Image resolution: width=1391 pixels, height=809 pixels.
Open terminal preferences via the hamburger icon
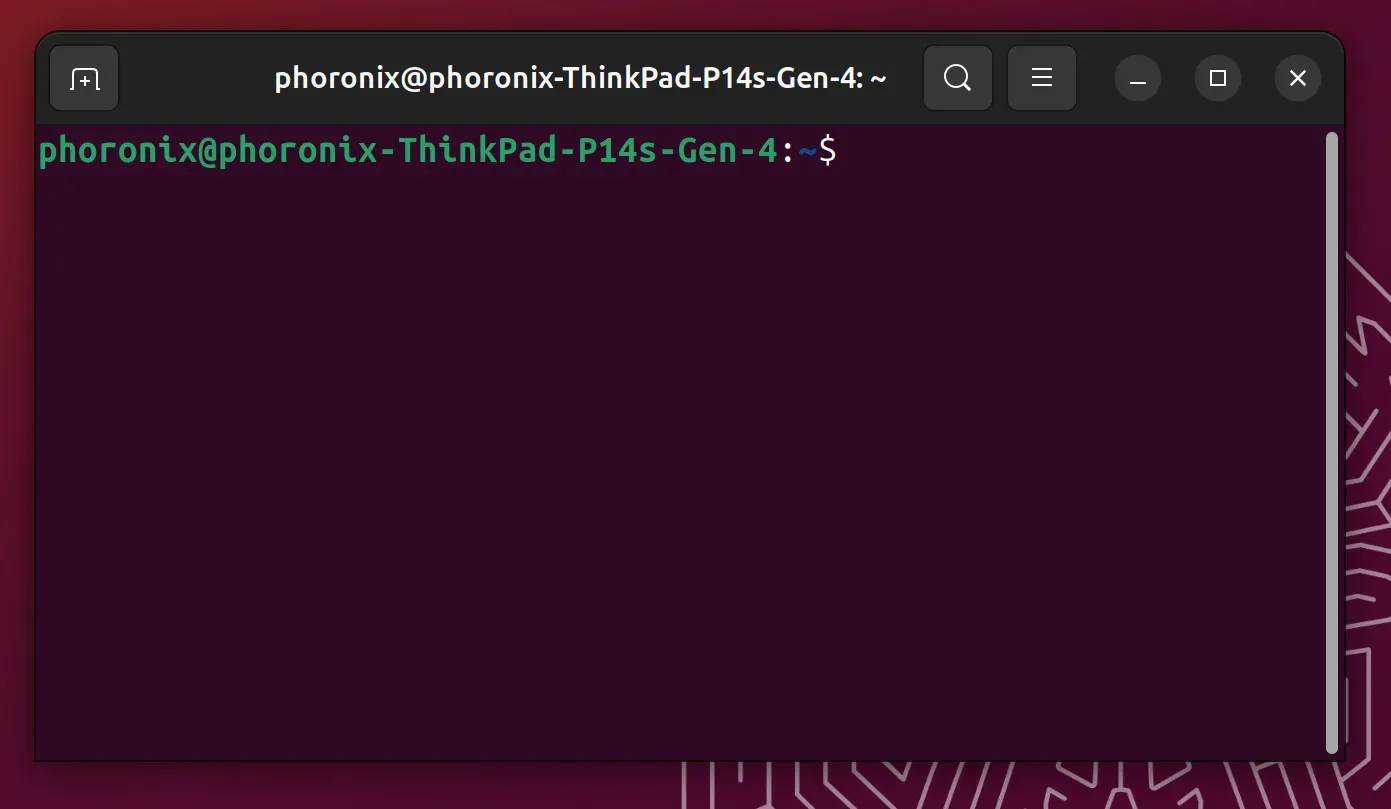coord(1041,77)
